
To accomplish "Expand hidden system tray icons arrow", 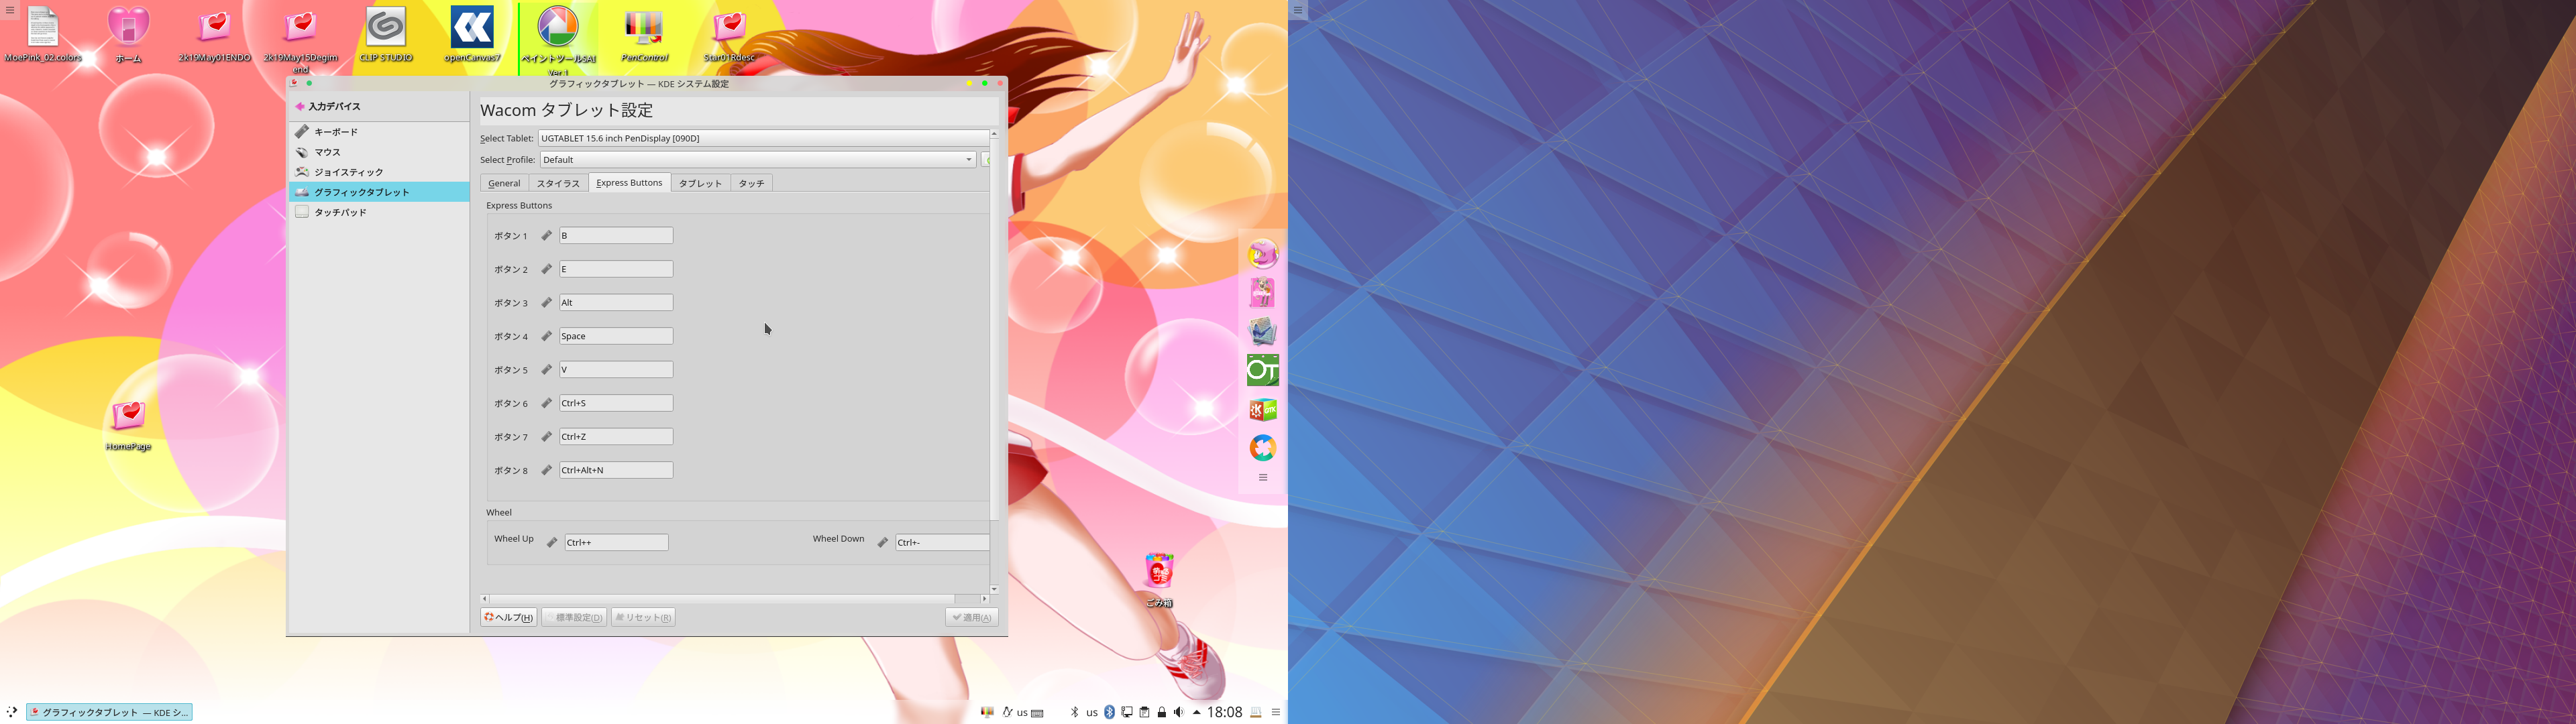I will (x=1196, y=712).
